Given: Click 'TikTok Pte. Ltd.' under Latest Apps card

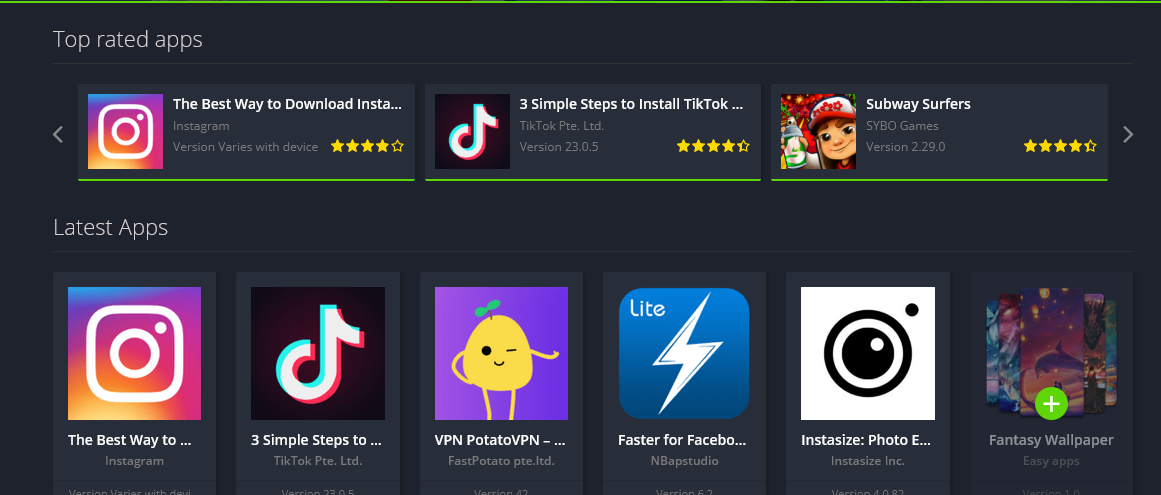Looking at the screenshot, I should (x=318, y=461).
